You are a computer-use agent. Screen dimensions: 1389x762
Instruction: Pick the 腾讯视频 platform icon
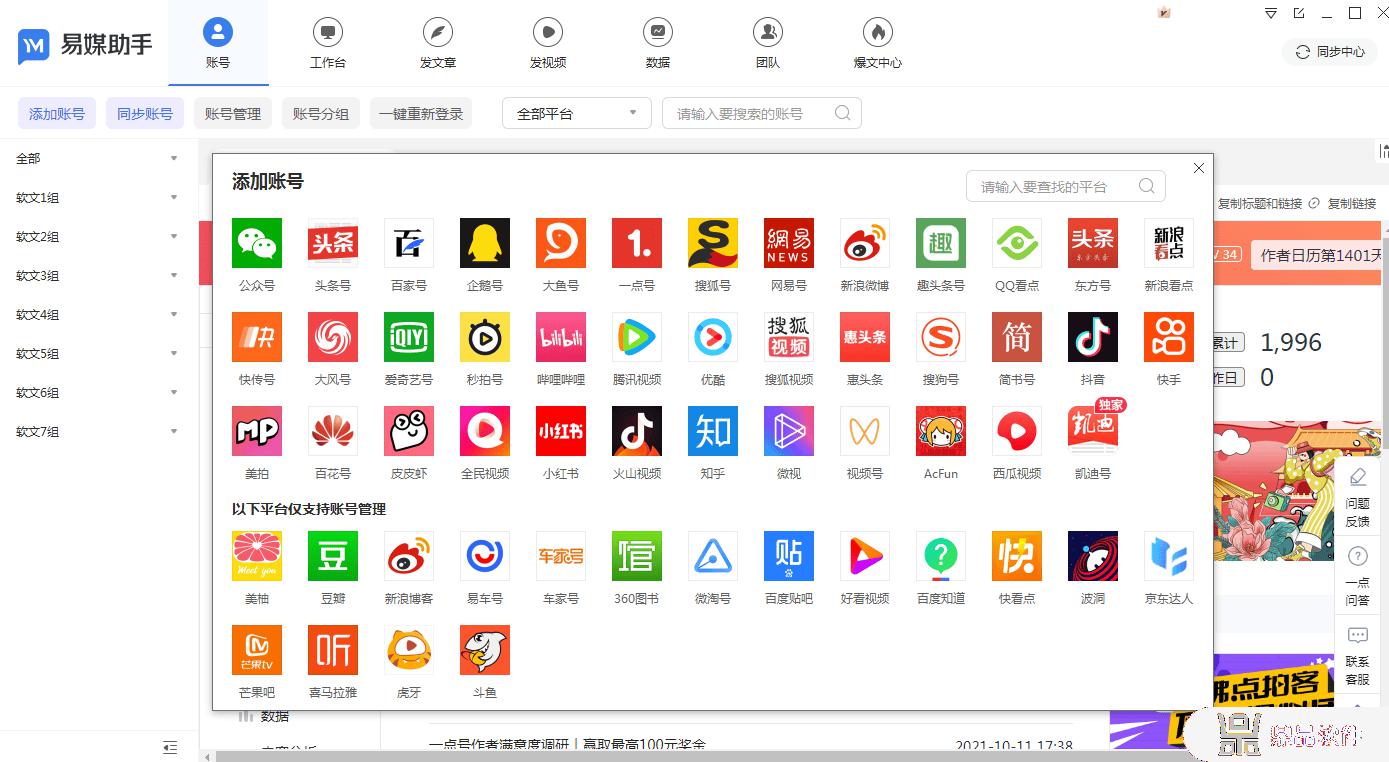click(637, 337)
